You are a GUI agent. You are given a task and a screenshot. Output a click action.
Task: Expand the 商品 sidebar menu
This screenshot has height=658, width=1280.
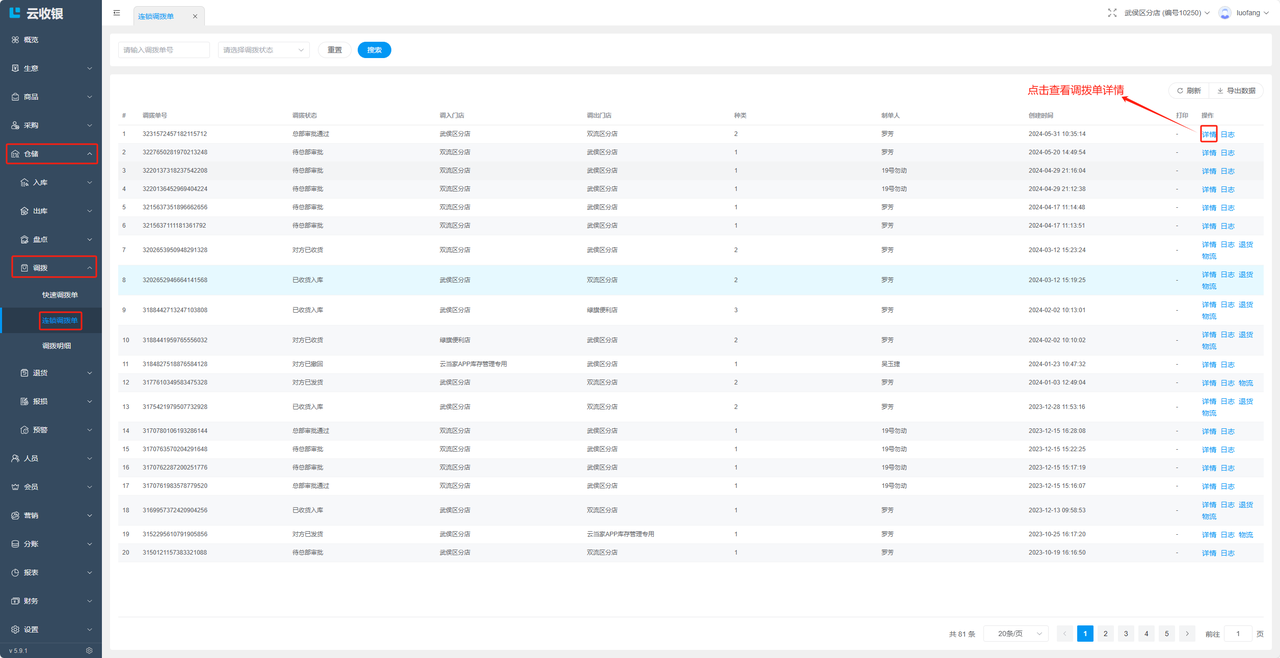point(52,97)
